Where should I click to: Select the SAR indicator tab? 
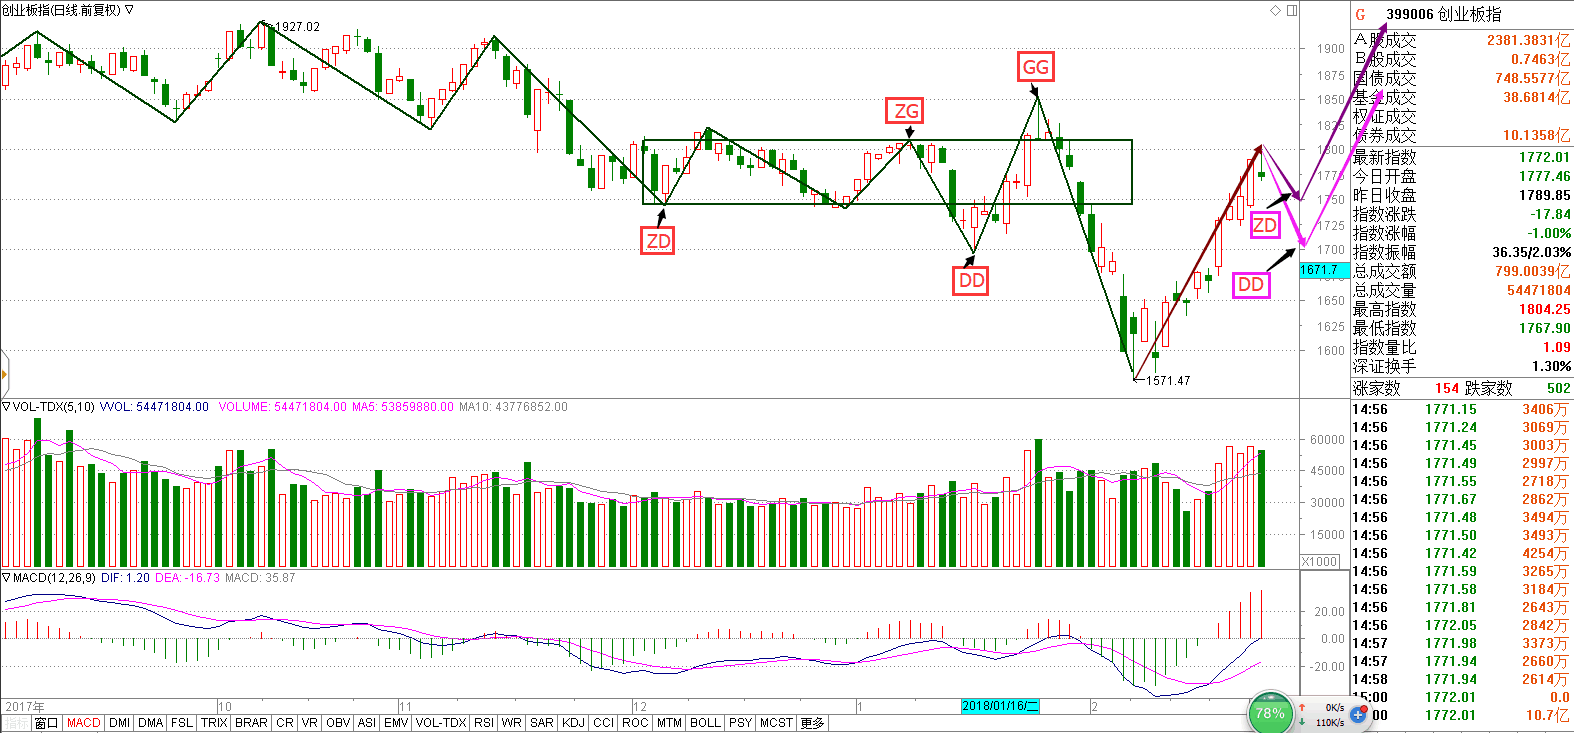(542, 723)
